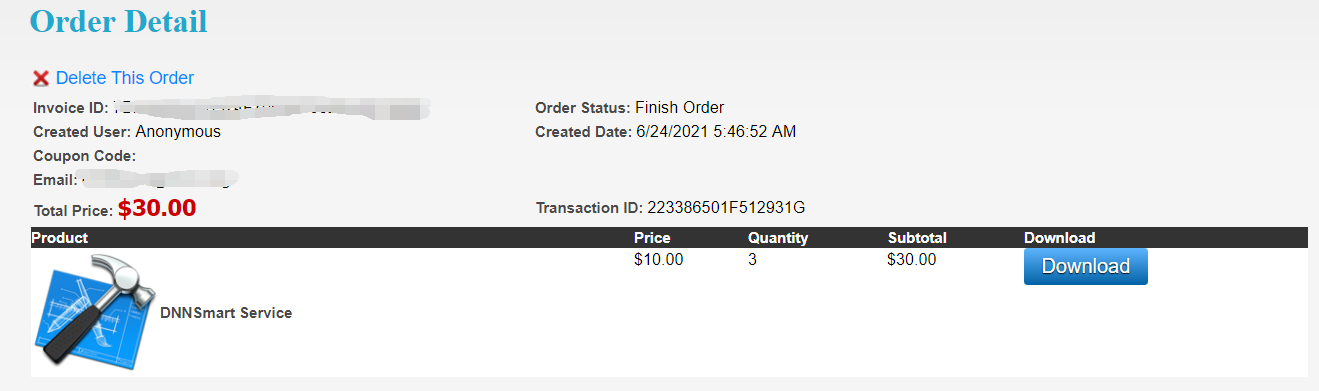Click the blurred Invoice ID value
Image resolution: width=1319 pixels, height=391 pixels.
(x=271, y=108)
